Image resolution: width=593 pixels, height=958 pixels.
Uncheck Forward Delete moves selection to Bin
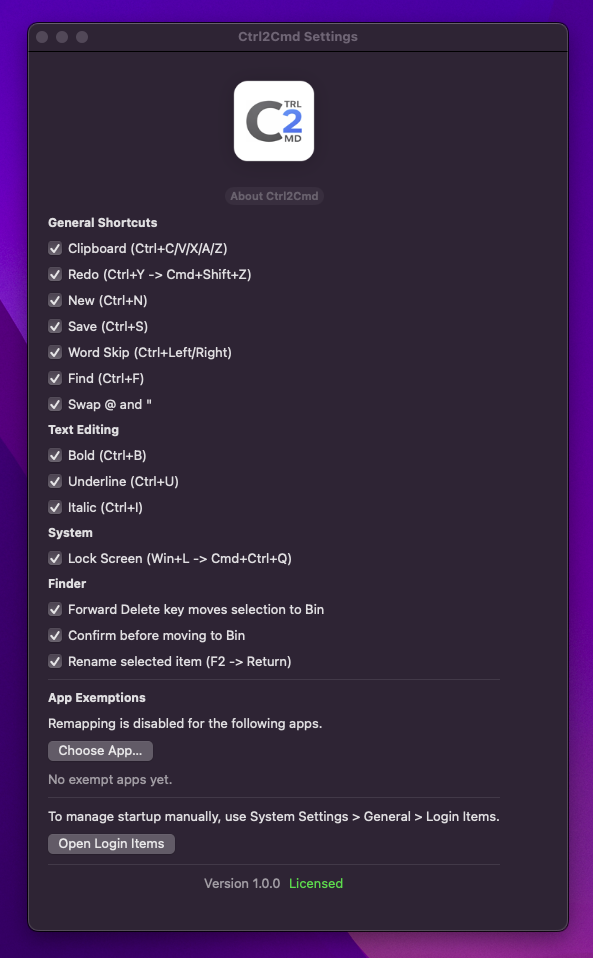(x=55, y=609)
